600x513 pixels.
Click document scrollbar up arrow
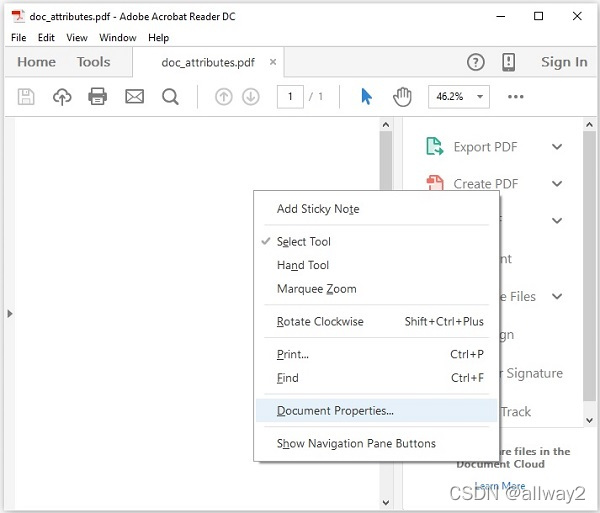coord(386,125)
